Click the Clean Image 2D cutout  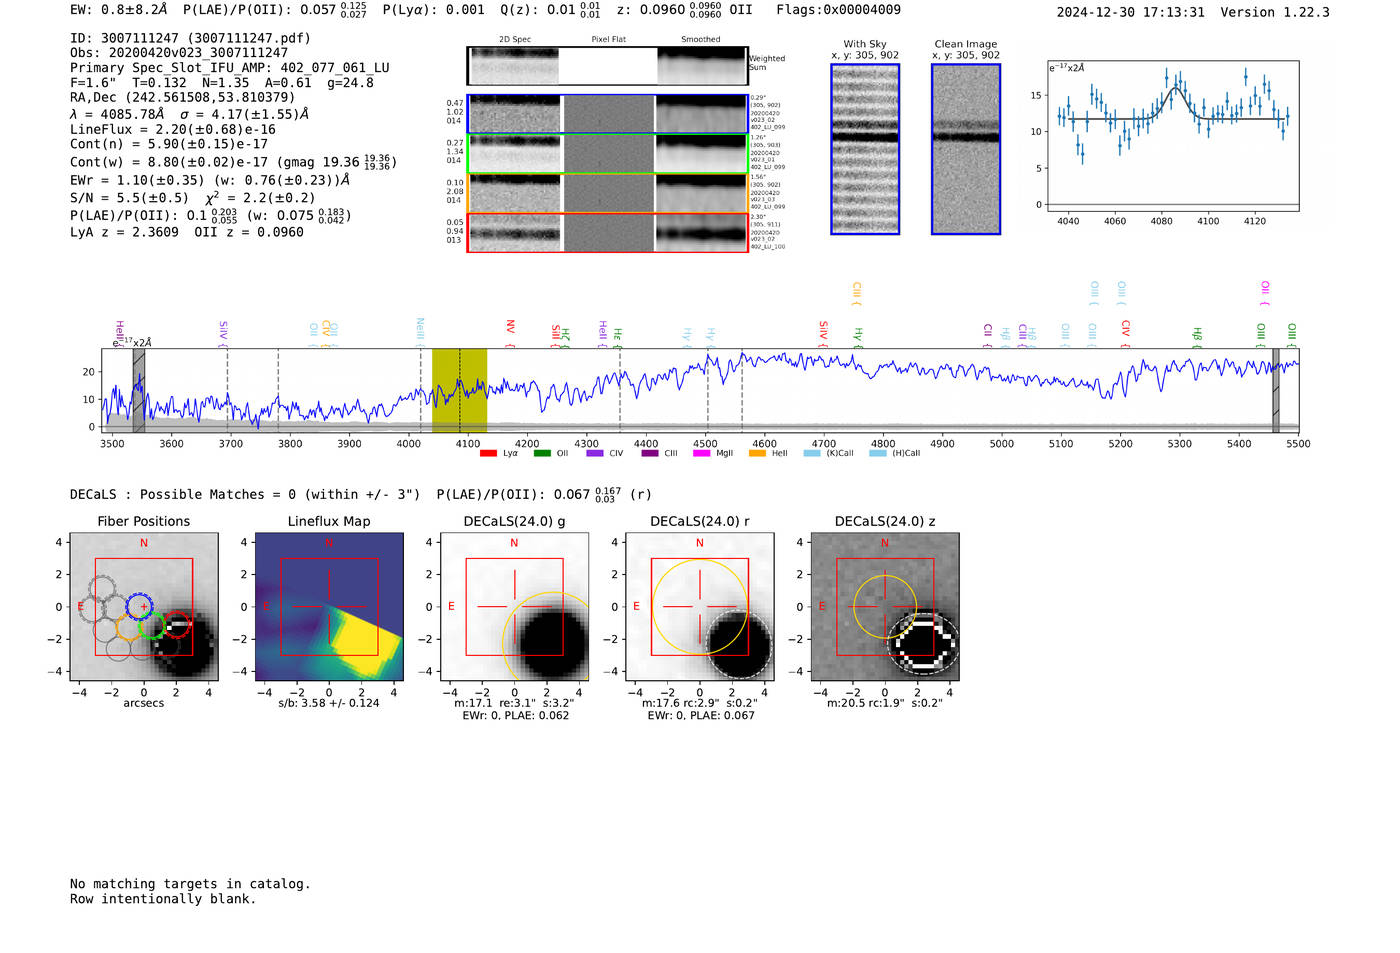pos(966,149)
